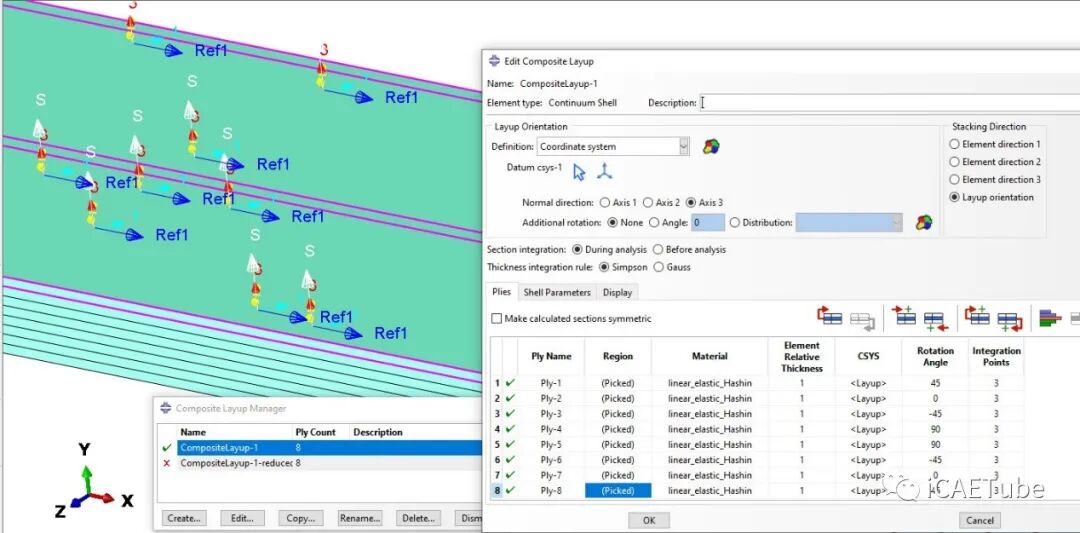Click Ply-3 rotation angle -45 cell

pos(935,413)
